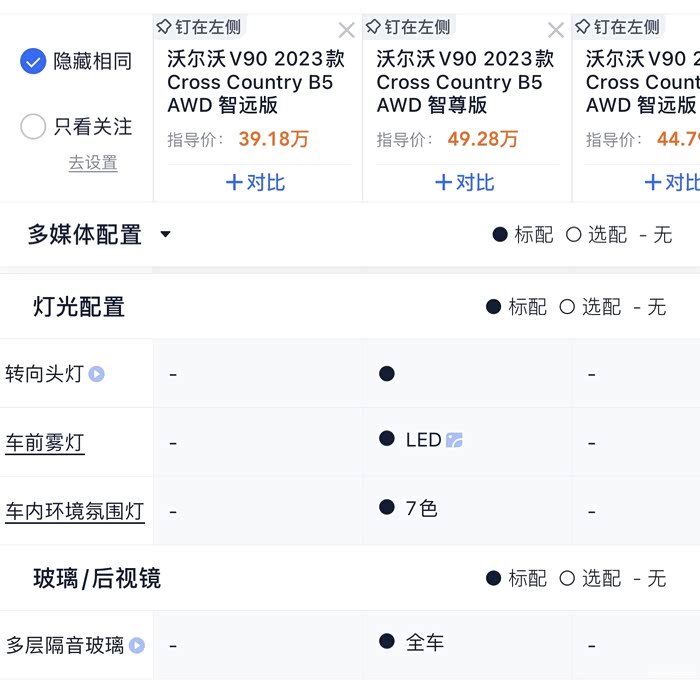The image size is (700, 688).
Task: Click the 玻璃/后视镜 section header
Action: coord(96,578)
